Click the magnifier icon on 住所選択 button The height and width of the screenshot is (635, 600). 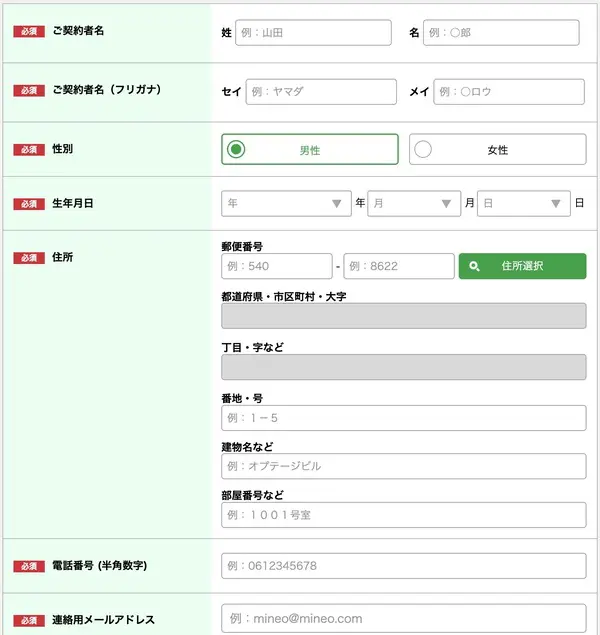pyautogui.click(x=474, y=266)
